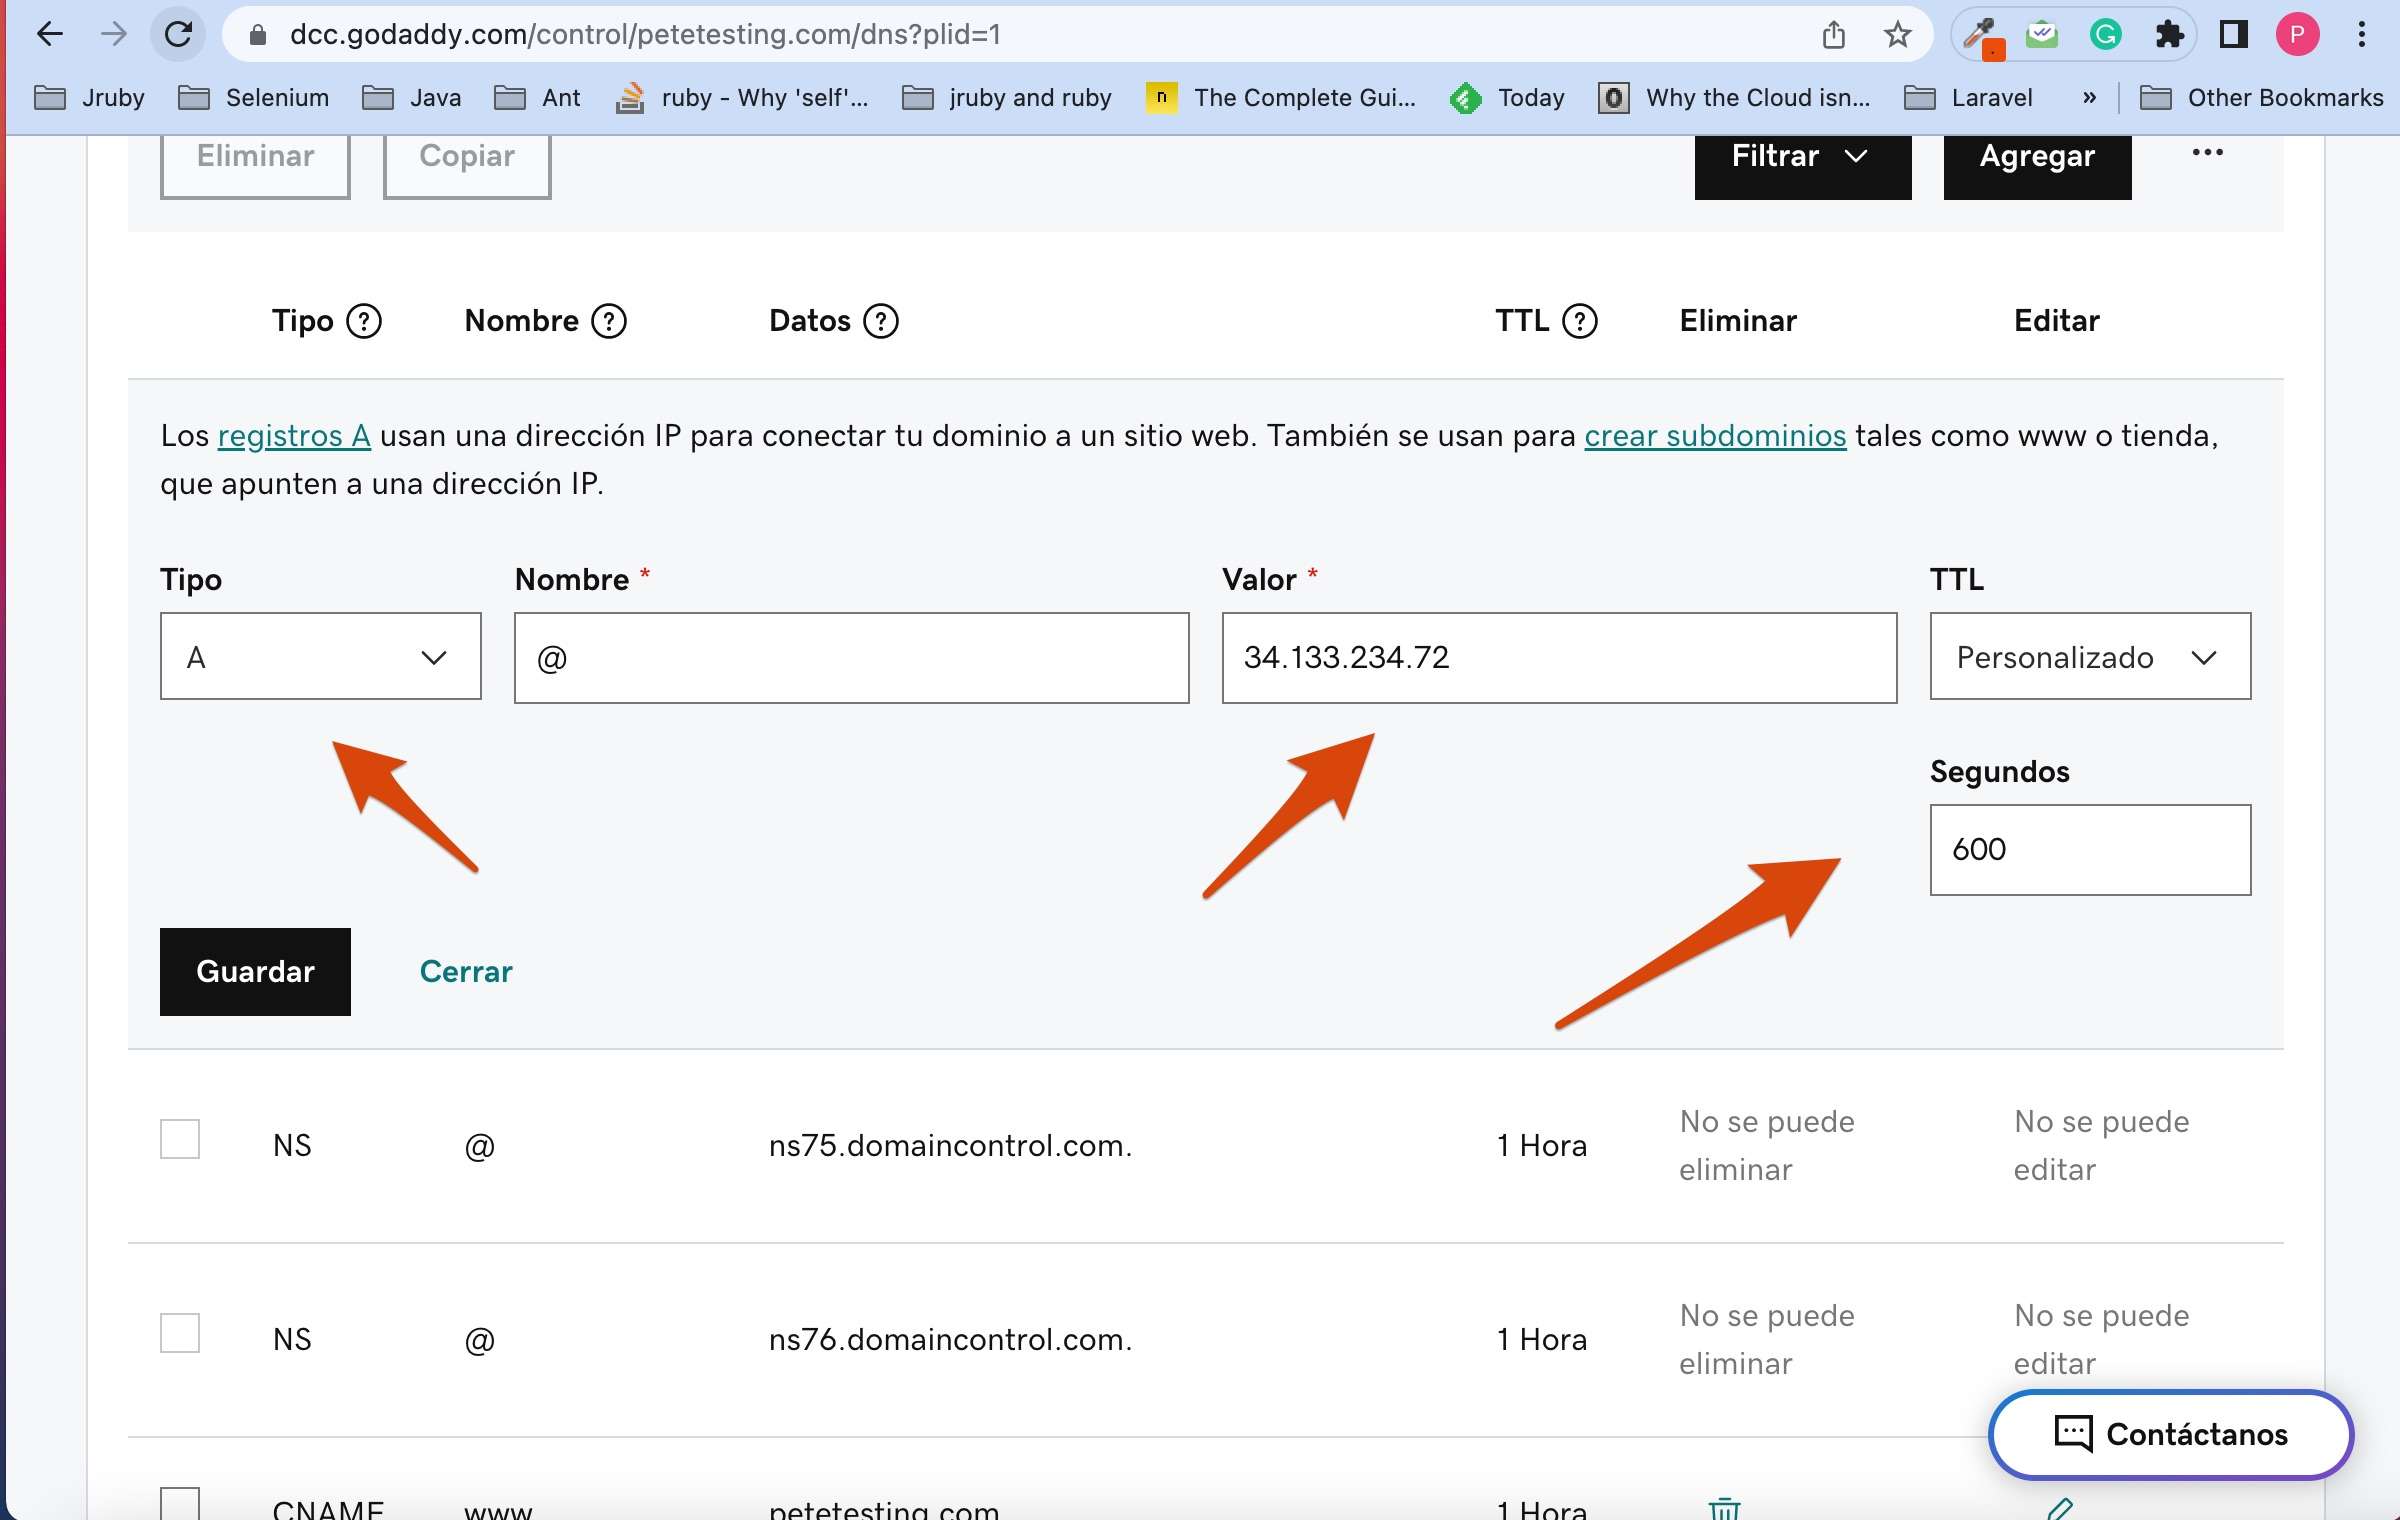
Task: Open the TTL Personalizado dropdown
Action: tap(2089, 657)
